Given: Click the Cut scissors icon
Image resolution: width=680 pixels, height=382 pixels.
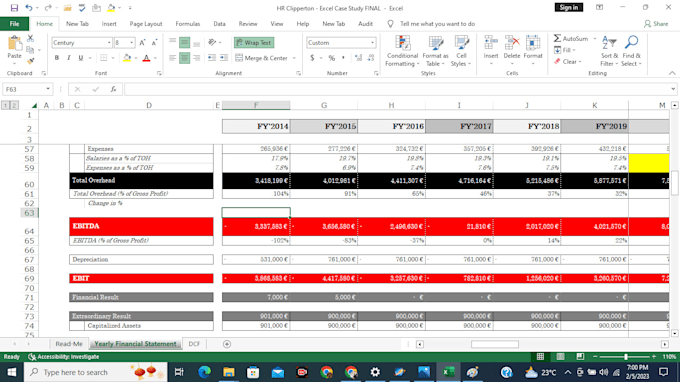Looking at the screenshot, I should [30, 39].
